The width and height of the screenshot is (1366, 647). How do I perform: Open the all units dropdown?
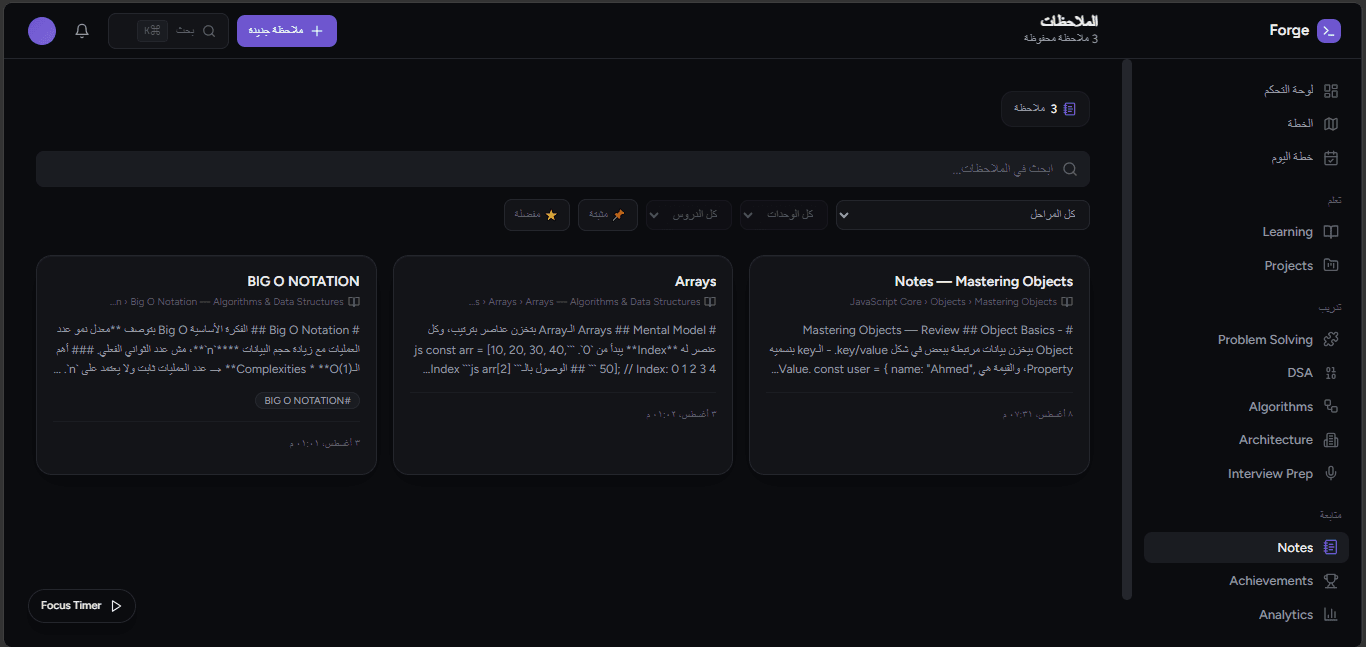click(x=784, y=215)
